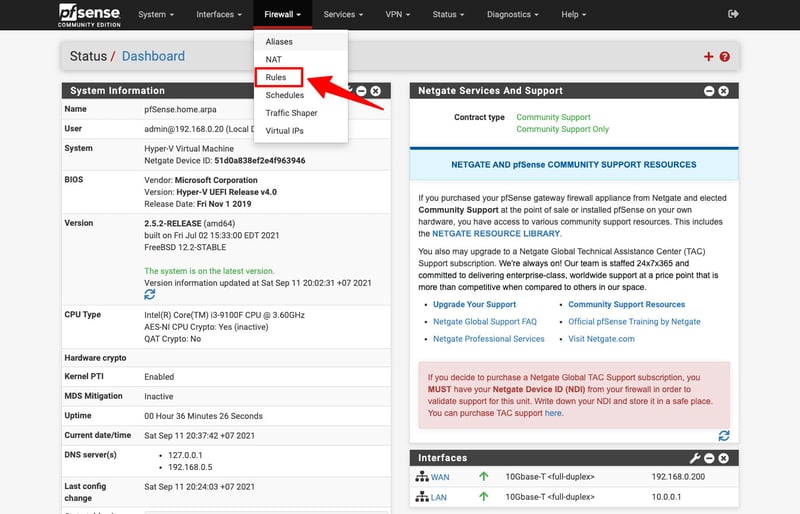This screenshot has height=514, width=800.
Task: Open Netgate Professional Services link
Action: (x=489, y=339)
